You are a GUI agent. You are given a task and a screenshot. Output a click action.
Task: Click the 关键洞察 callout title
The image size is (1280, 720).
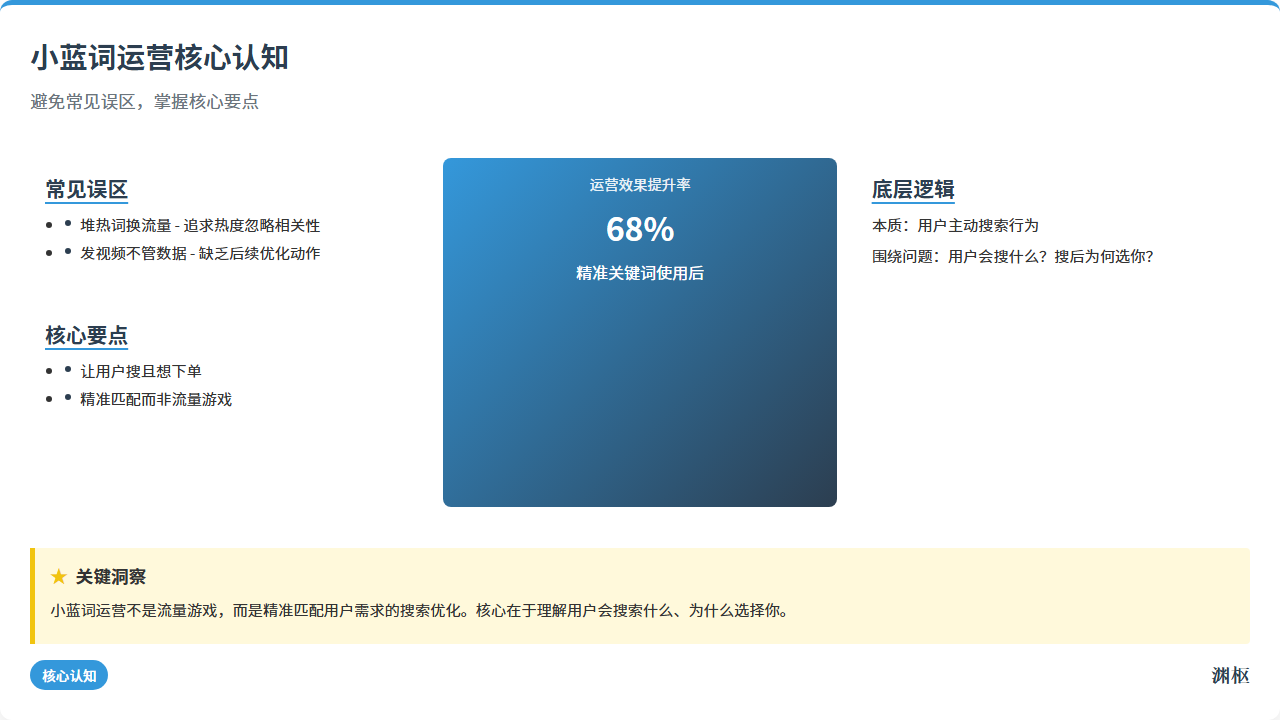[111, 577]
